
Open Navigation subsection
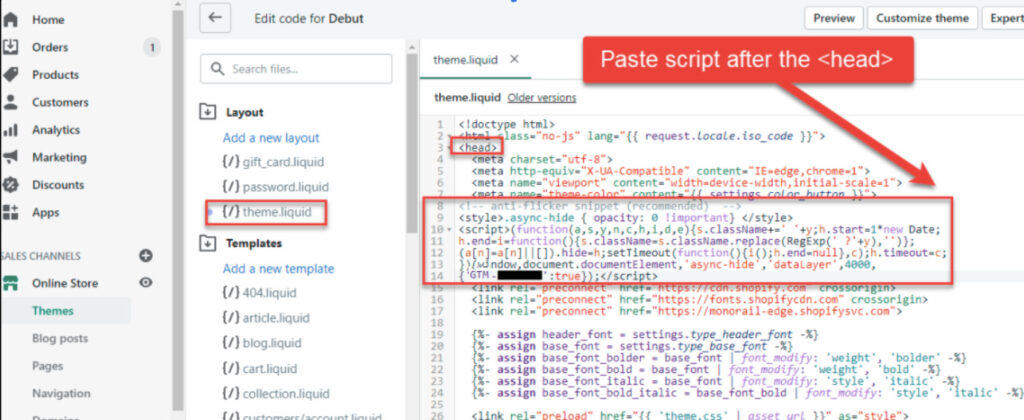[x=61, y=393]
